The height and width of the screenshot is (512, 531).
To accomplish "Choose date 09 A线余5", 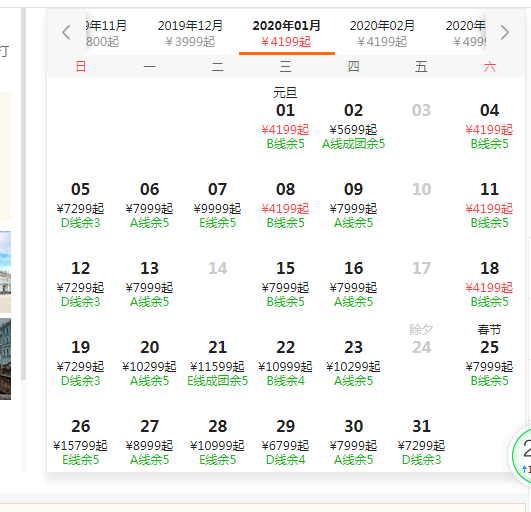I will [354, 205].
